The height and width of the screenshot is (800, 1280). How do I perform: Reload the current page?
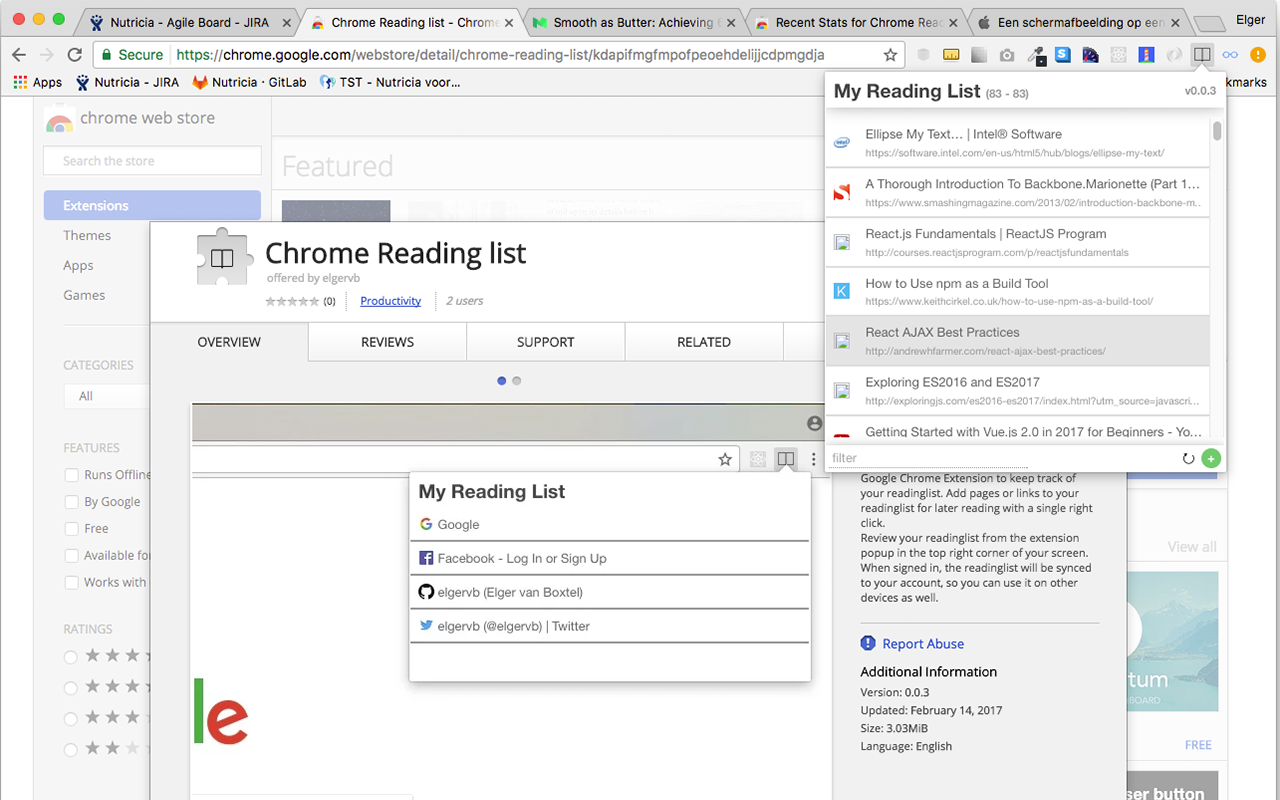point(75,55)
